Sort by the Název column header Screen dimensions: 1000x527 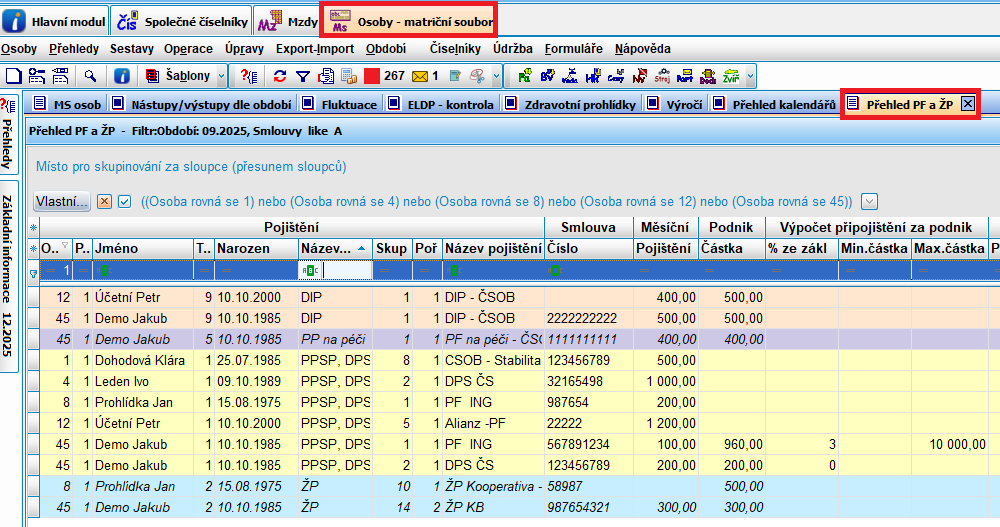click(325, 248)
